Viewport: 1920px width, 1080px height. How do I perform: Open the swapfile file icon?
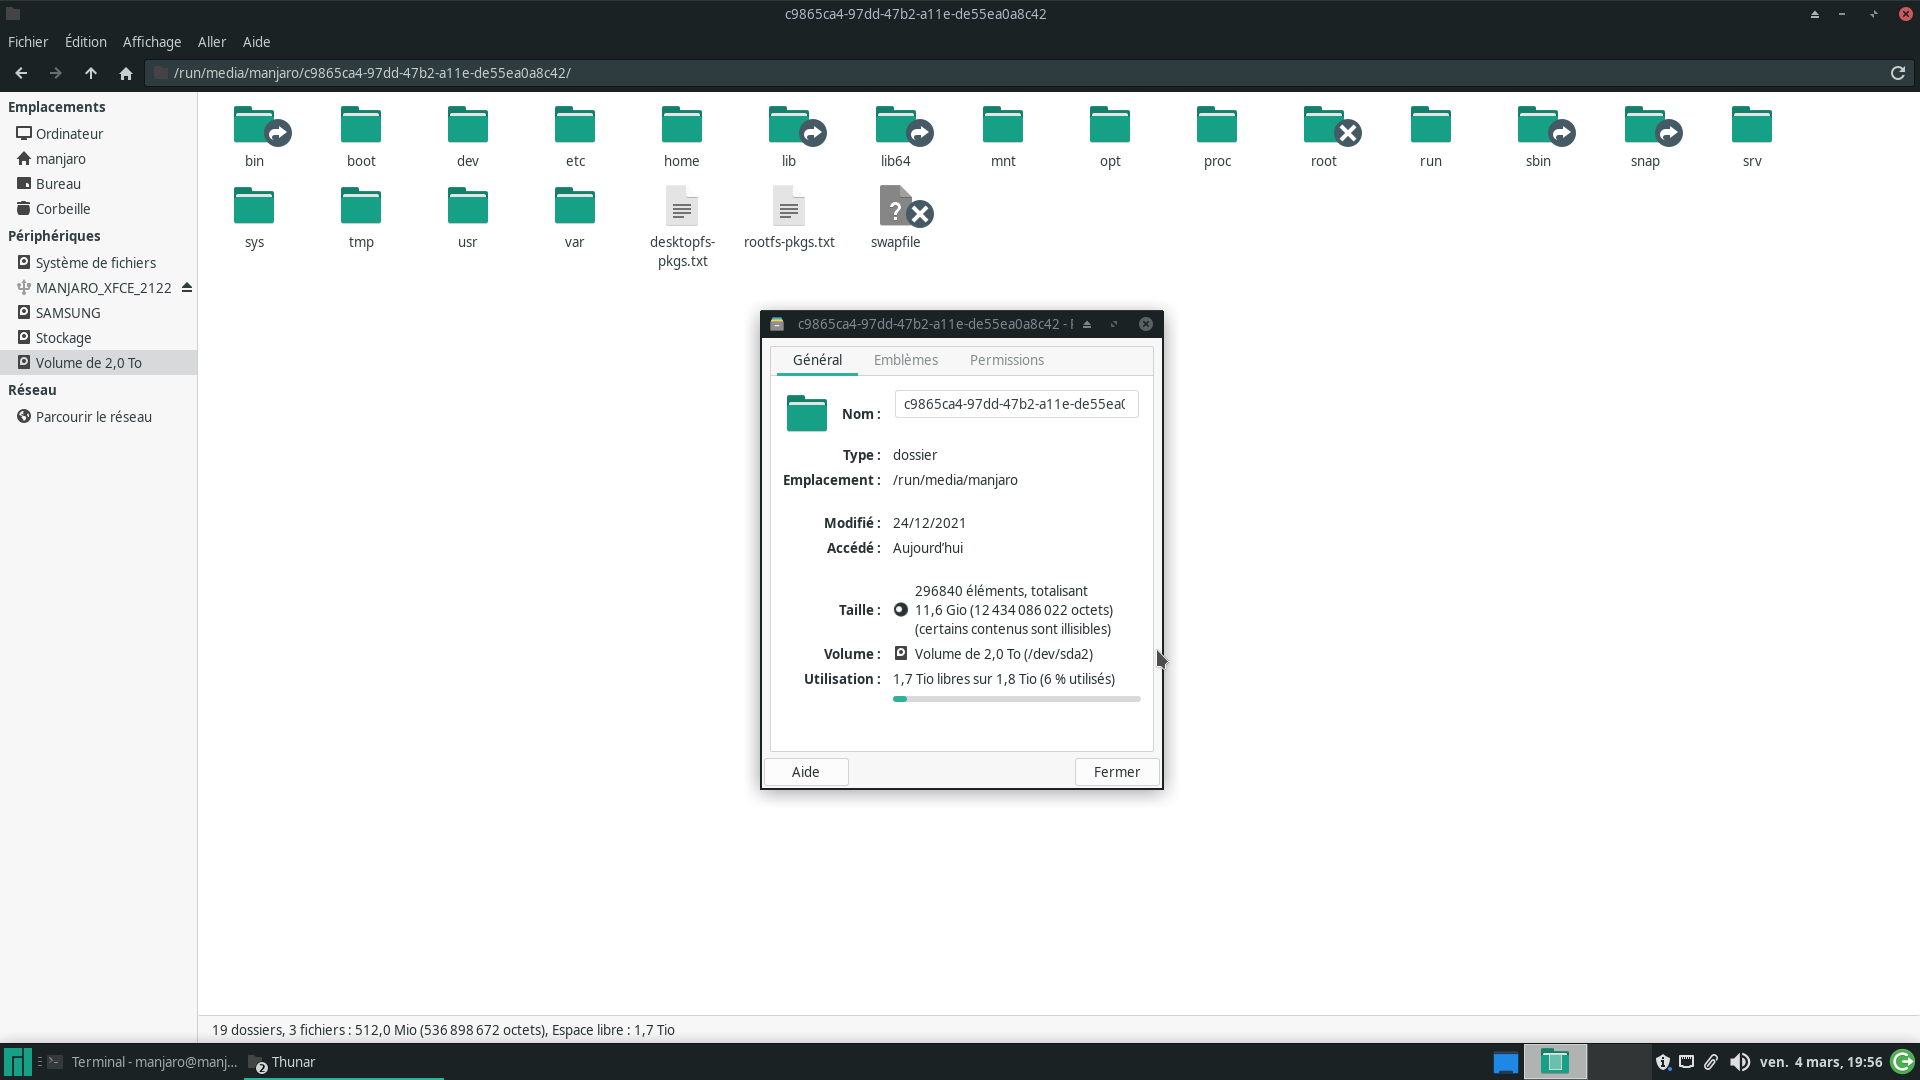tap(896, 208)
